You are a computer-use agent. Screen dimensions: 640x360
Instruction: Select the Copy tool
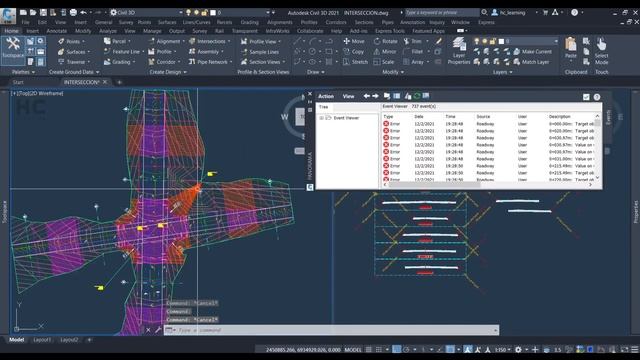point(354,52)
